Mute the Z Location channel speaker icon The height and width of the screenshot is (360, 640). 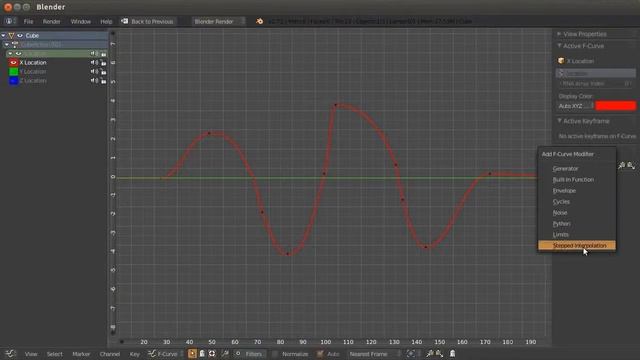point(94,80)
